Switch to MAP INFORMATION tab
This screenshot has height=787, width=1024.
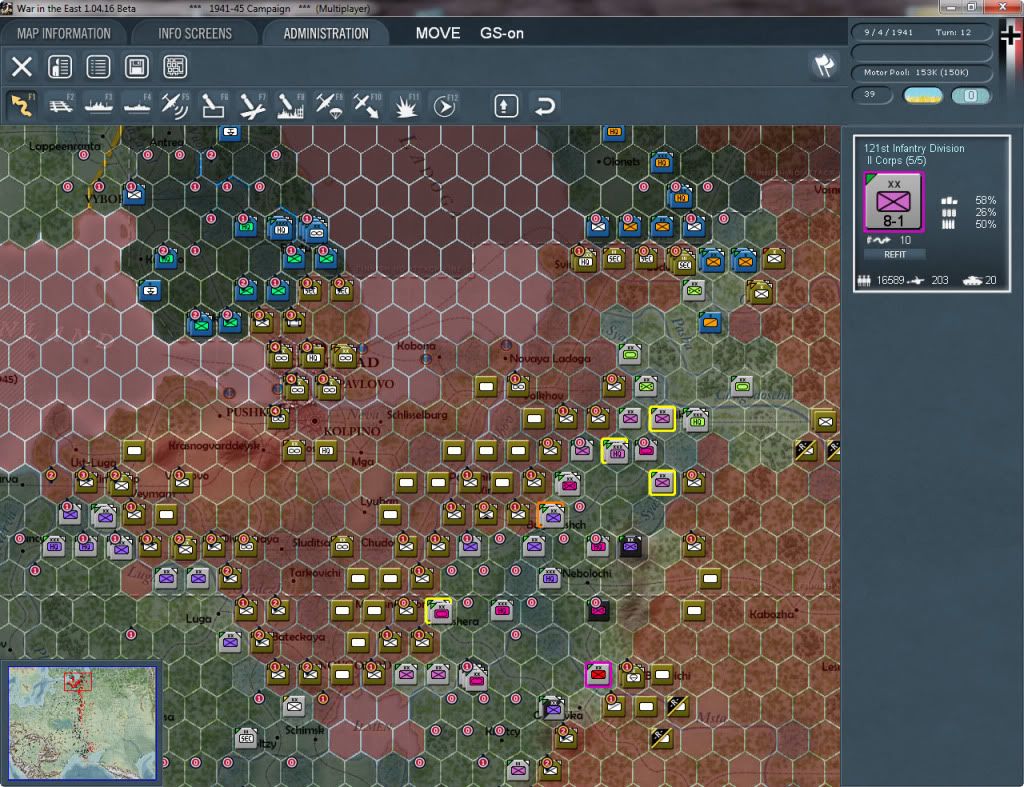tap(63, 33)
